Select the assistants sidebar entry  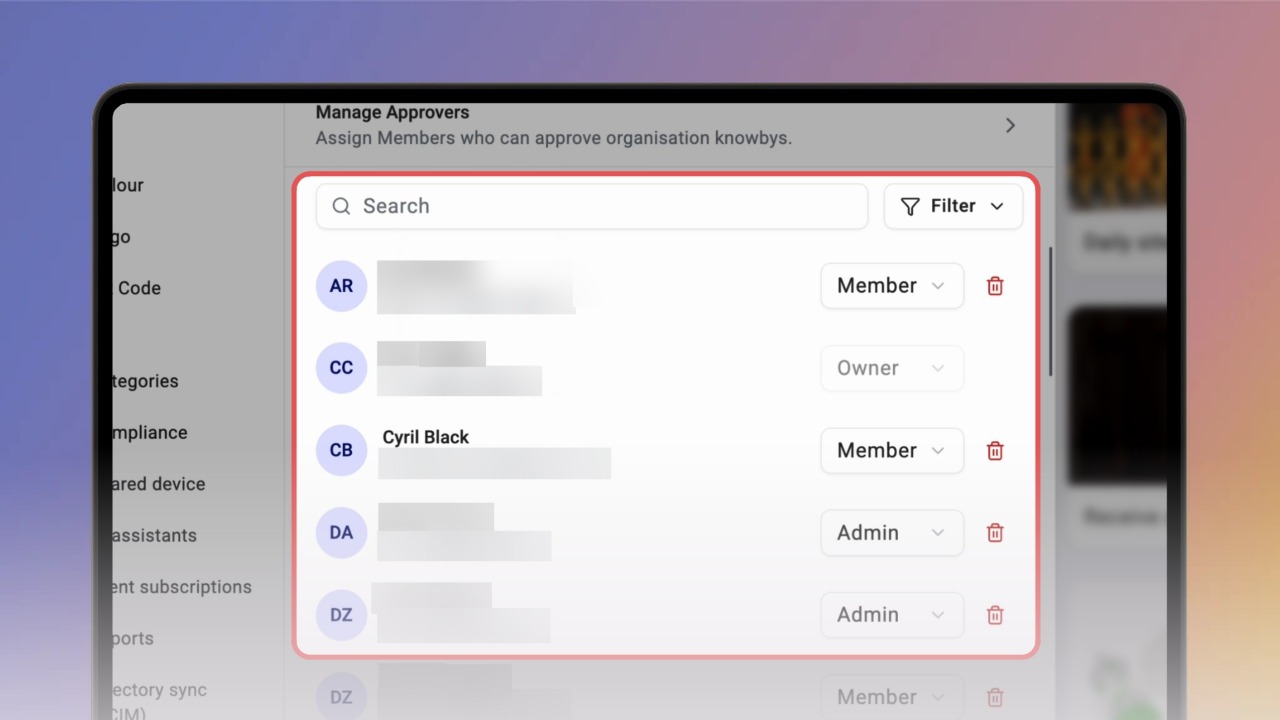(x=155, y=535)
